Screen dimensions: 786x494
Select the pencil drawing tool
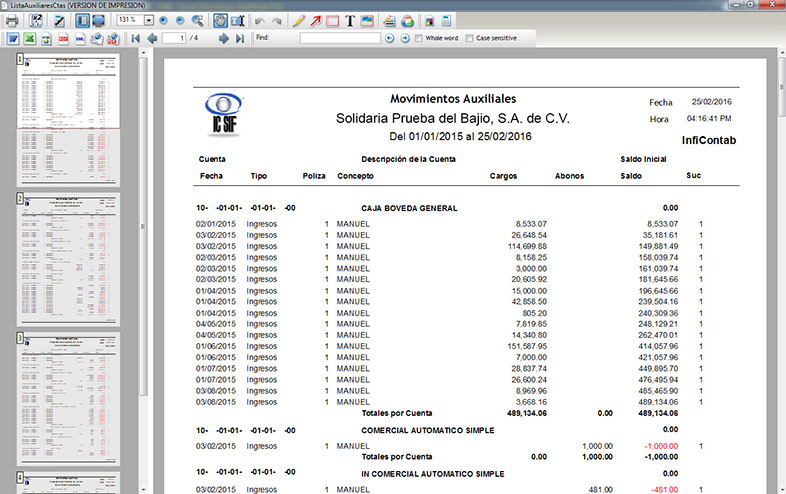point(300,19)
